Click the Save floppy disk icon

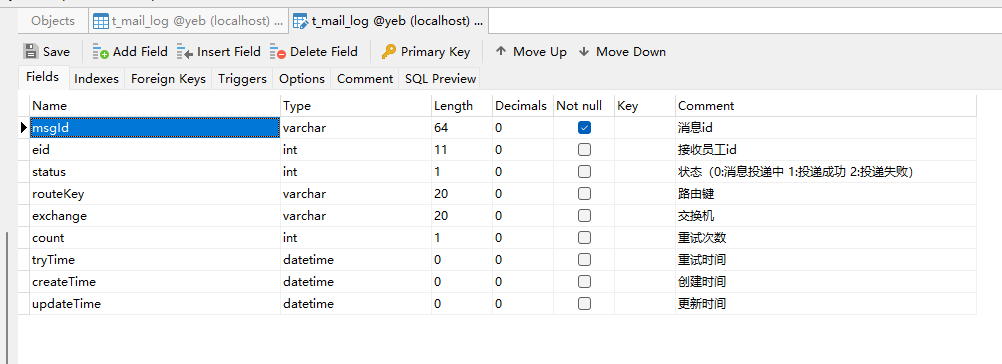point(30,52)
